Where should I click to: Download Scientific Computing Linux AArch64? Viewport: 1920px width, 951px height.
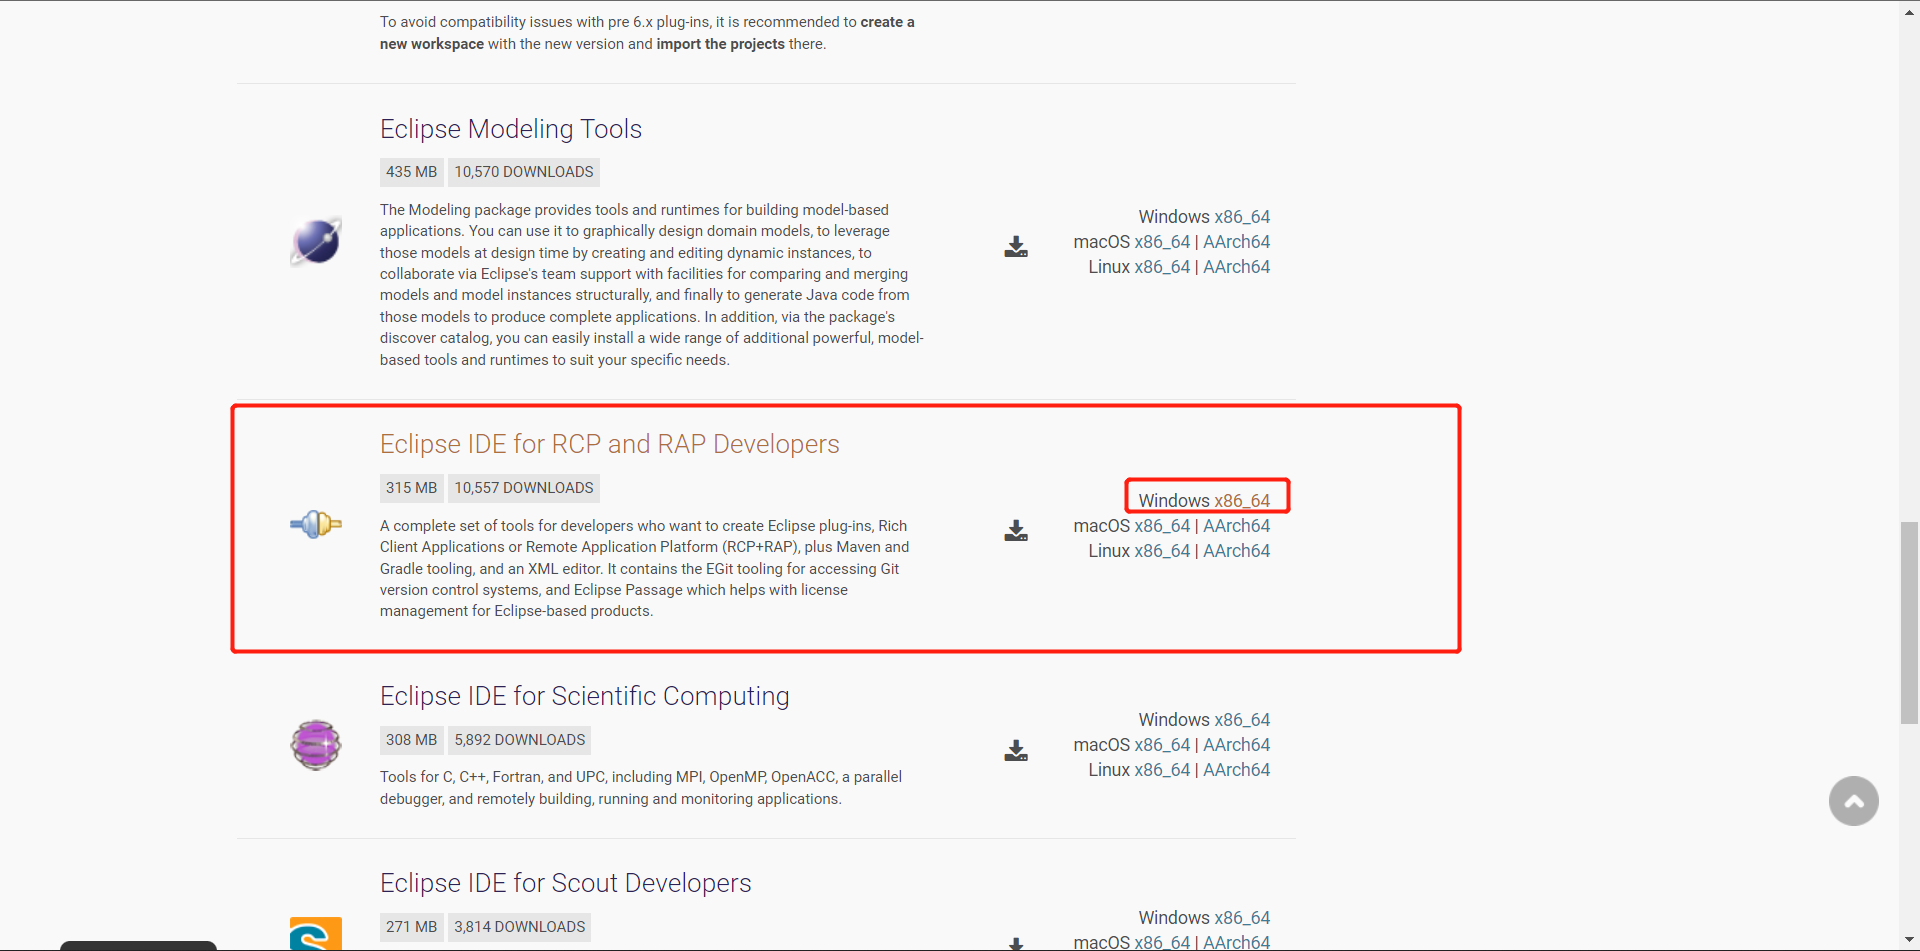[1237, 770]
